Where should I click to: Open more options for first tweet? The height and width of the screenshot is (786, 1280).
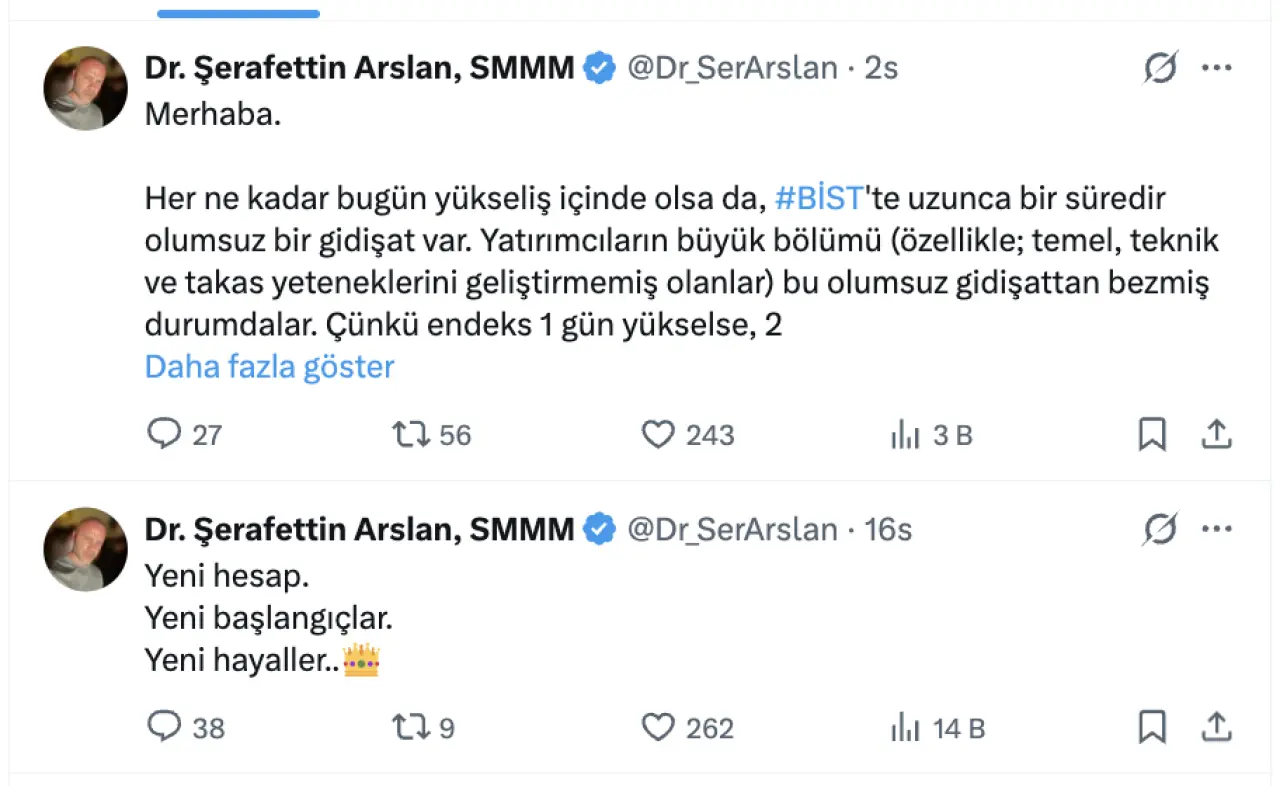(x=1216, y=68)
